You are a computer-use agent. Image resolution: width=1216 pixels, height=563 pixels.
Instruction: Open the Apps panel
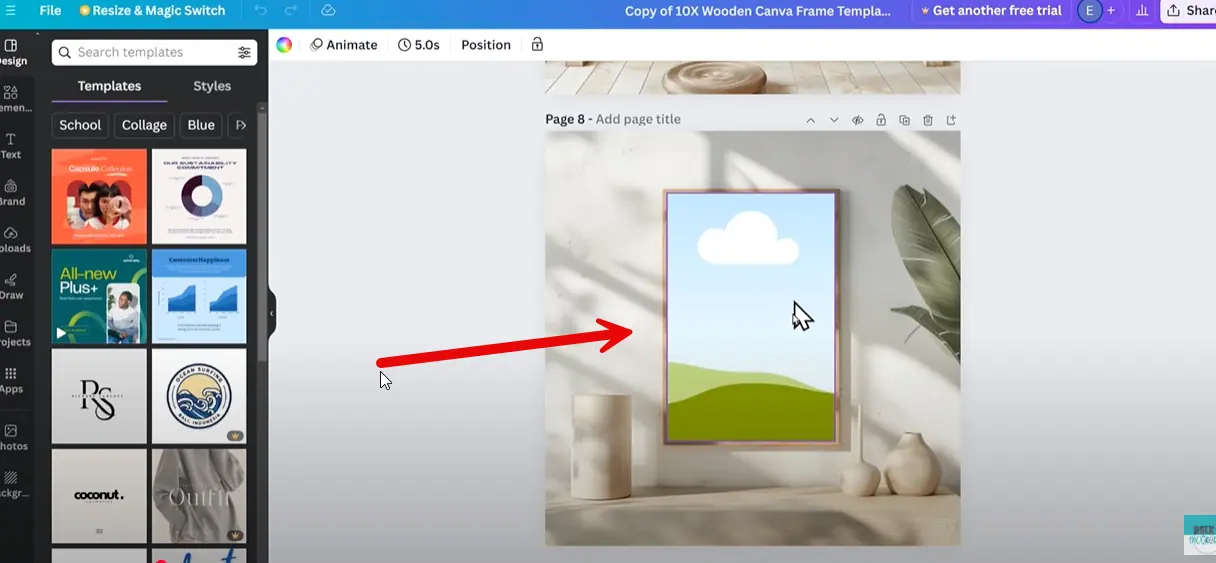pos(11,380)
